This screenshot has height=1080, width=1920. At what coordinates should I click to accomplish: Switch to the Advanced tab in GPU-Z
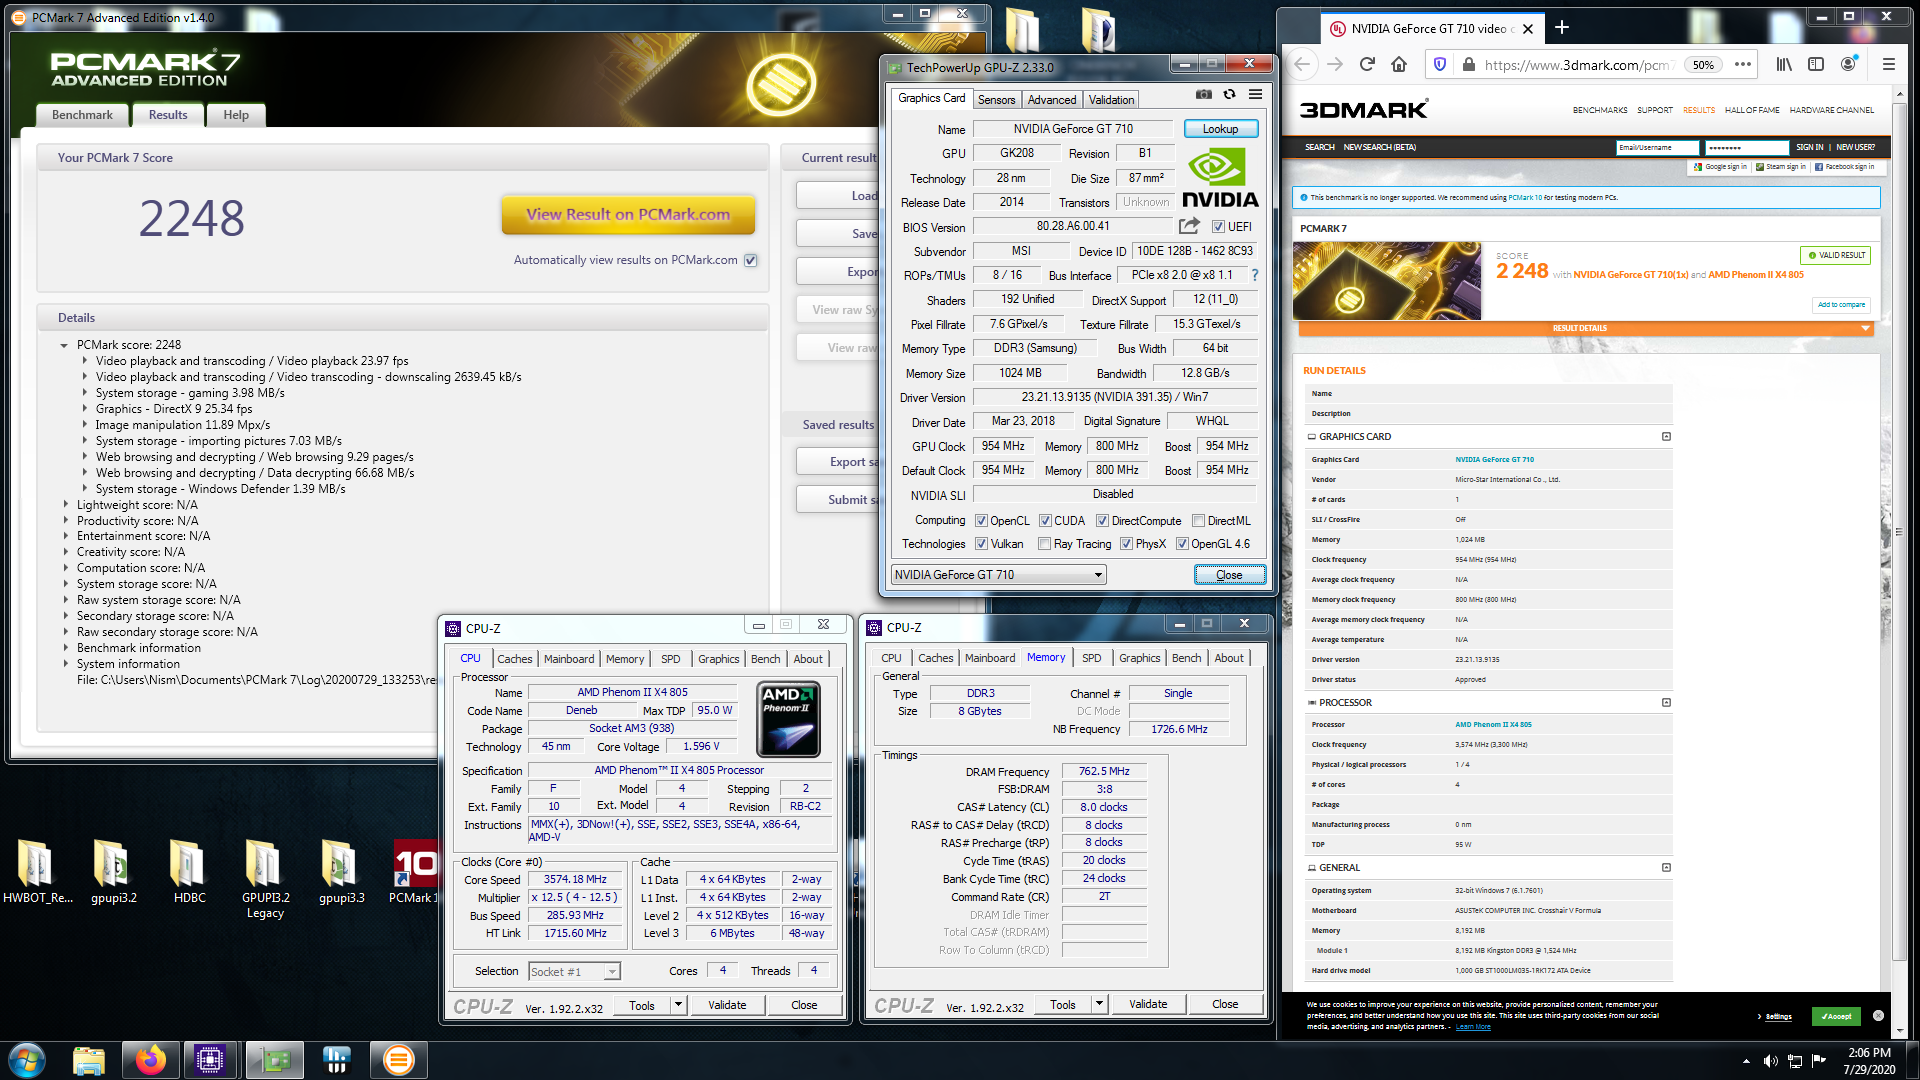(1052, 100)
